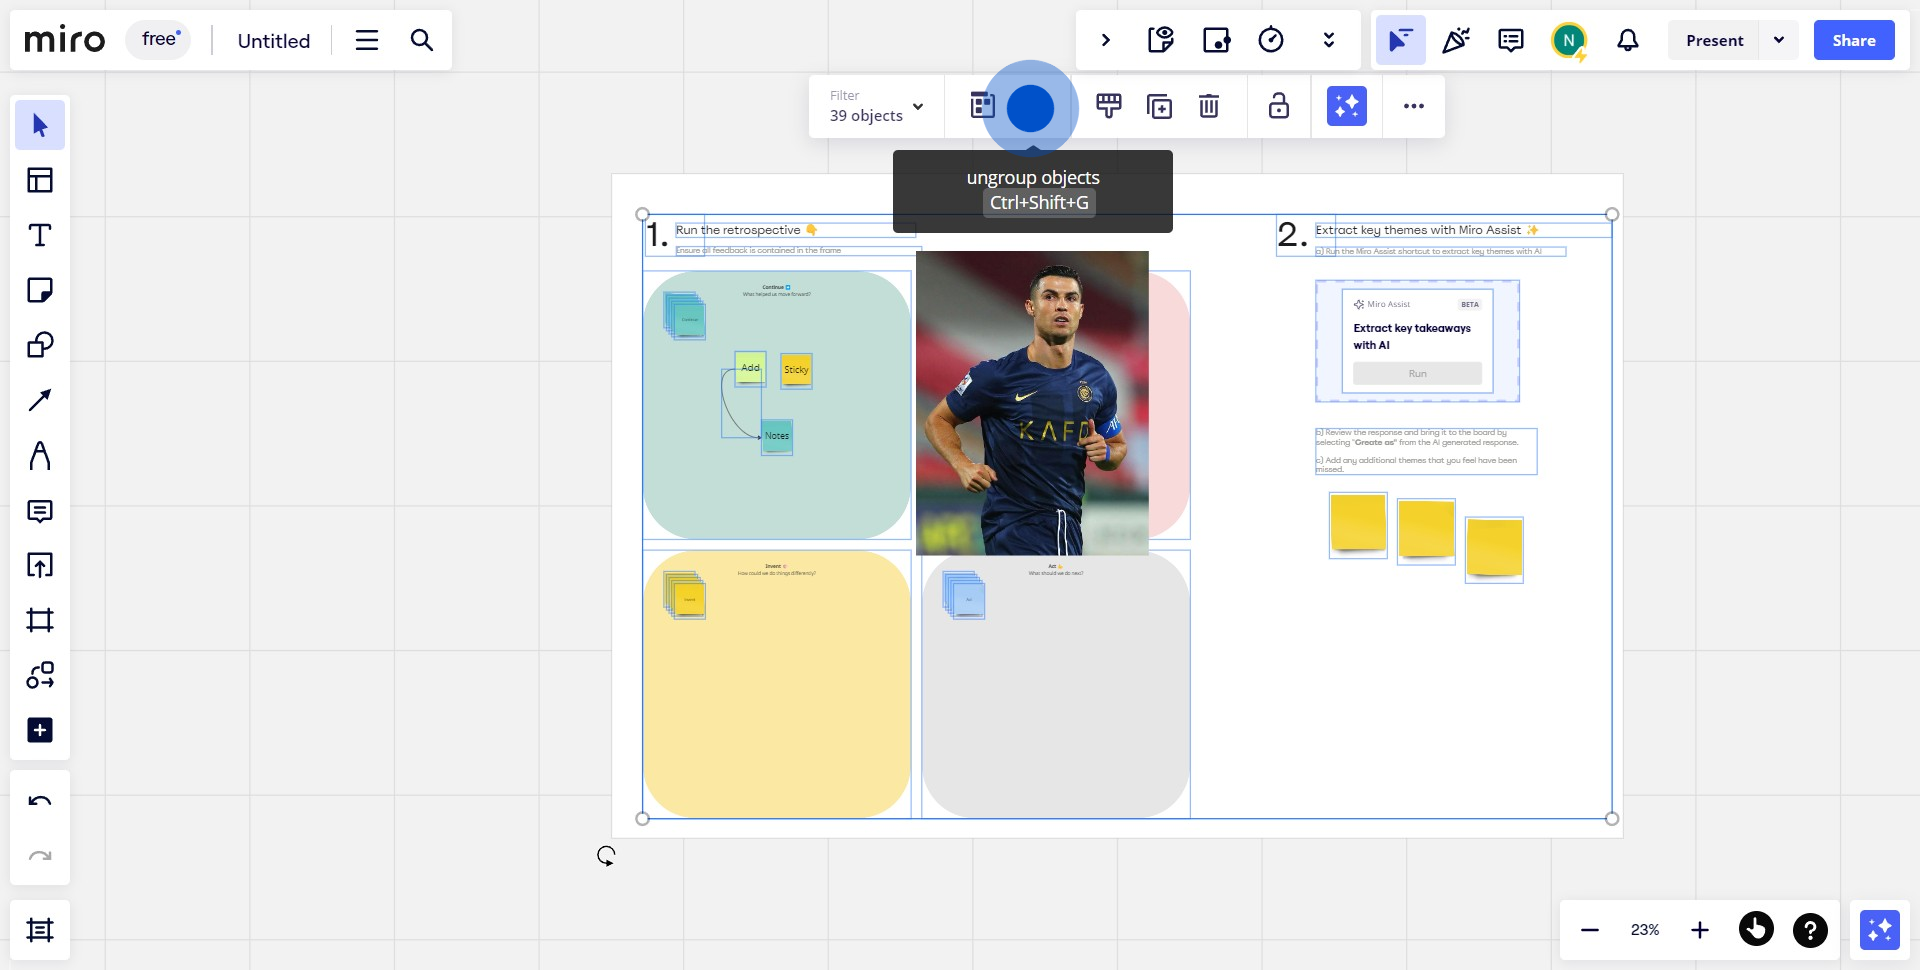Open the Shapes tool

(40, 346)
